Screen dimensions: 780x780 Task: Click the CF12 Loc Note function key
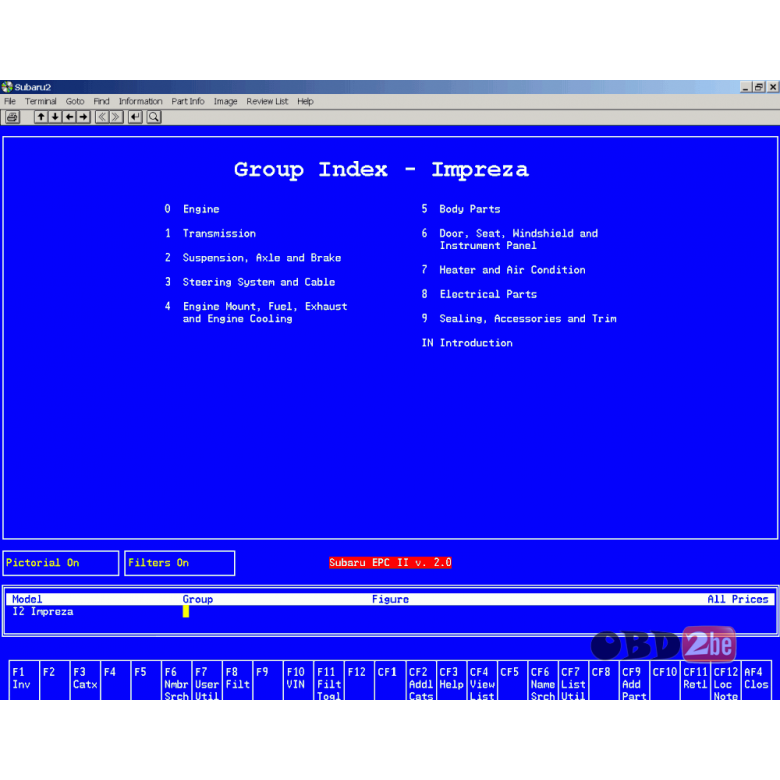(x=725, y=680)
